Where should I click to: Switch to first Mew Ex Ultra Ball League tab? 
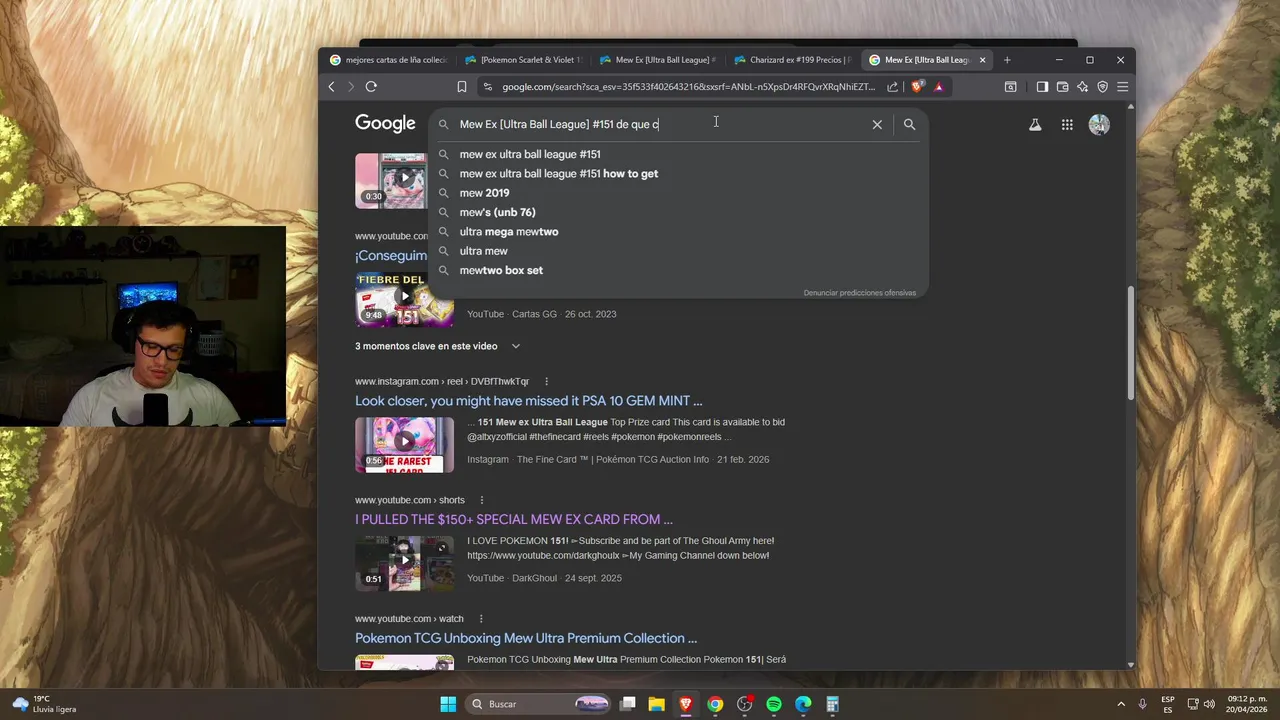click(x=658, y=60)
